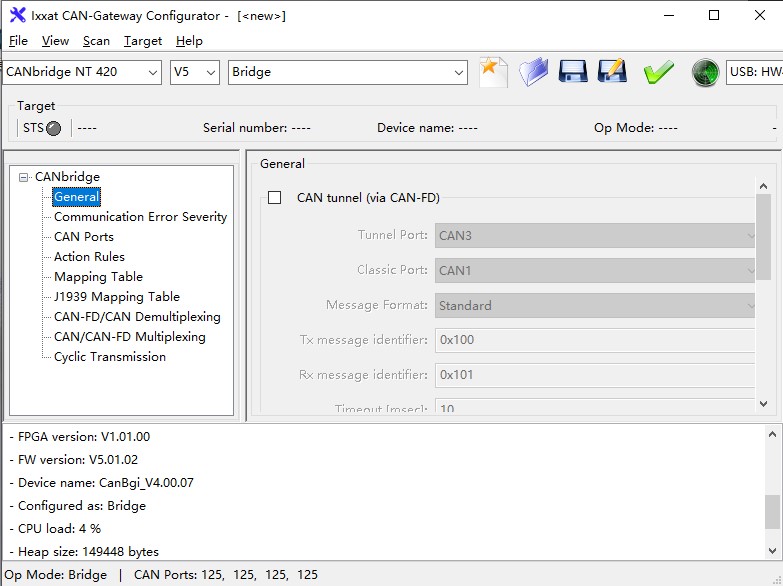This screenshot has width=783, height=586.
Task: Select the CANbridge root tree item
Action: click(67, 177)
